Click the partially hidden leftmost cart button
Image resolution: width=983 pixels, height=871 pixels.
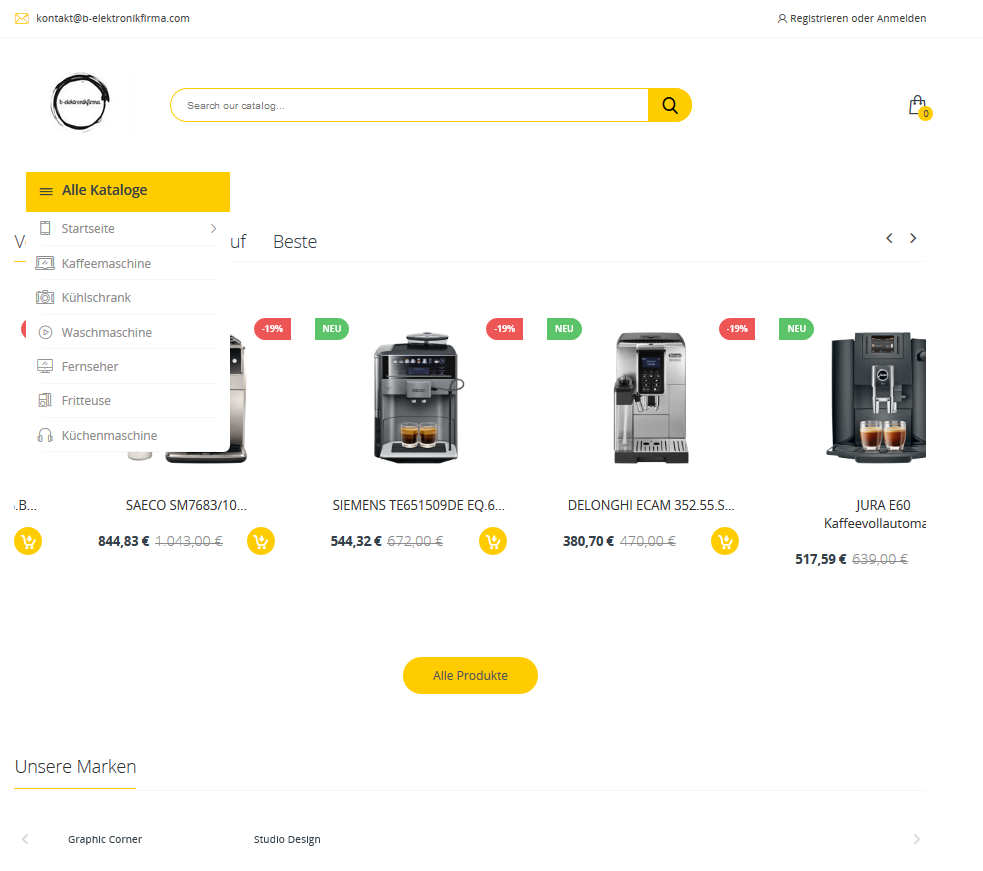[28, 541]
